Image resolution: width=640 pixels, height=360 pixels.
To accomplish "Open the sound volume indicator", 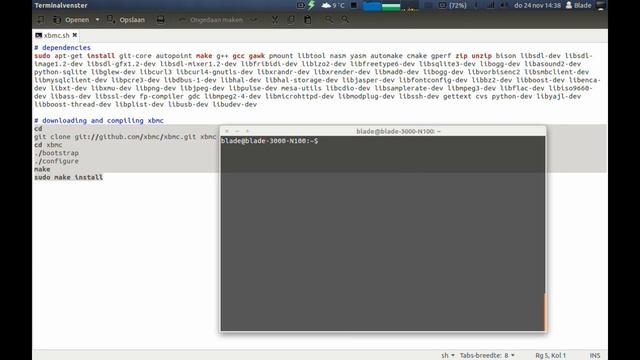I will click(504, 5).
